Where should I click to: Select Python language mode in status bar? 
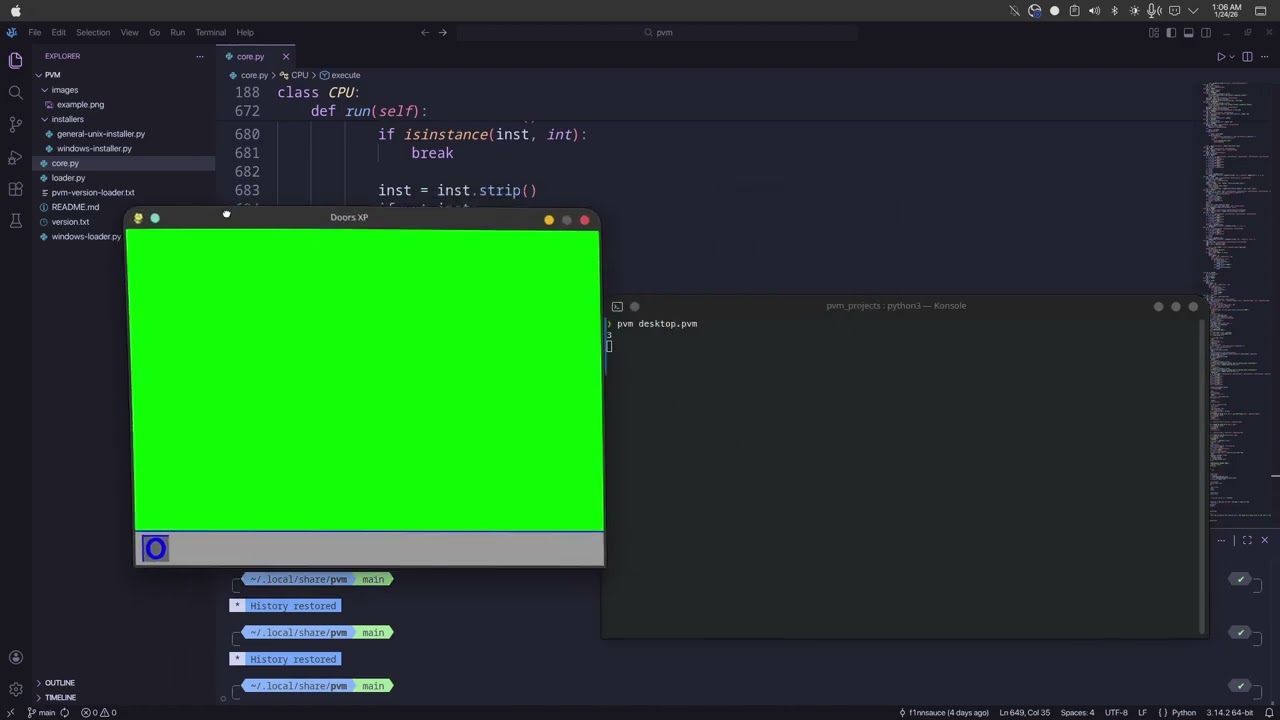click(x=1184, y=713)
